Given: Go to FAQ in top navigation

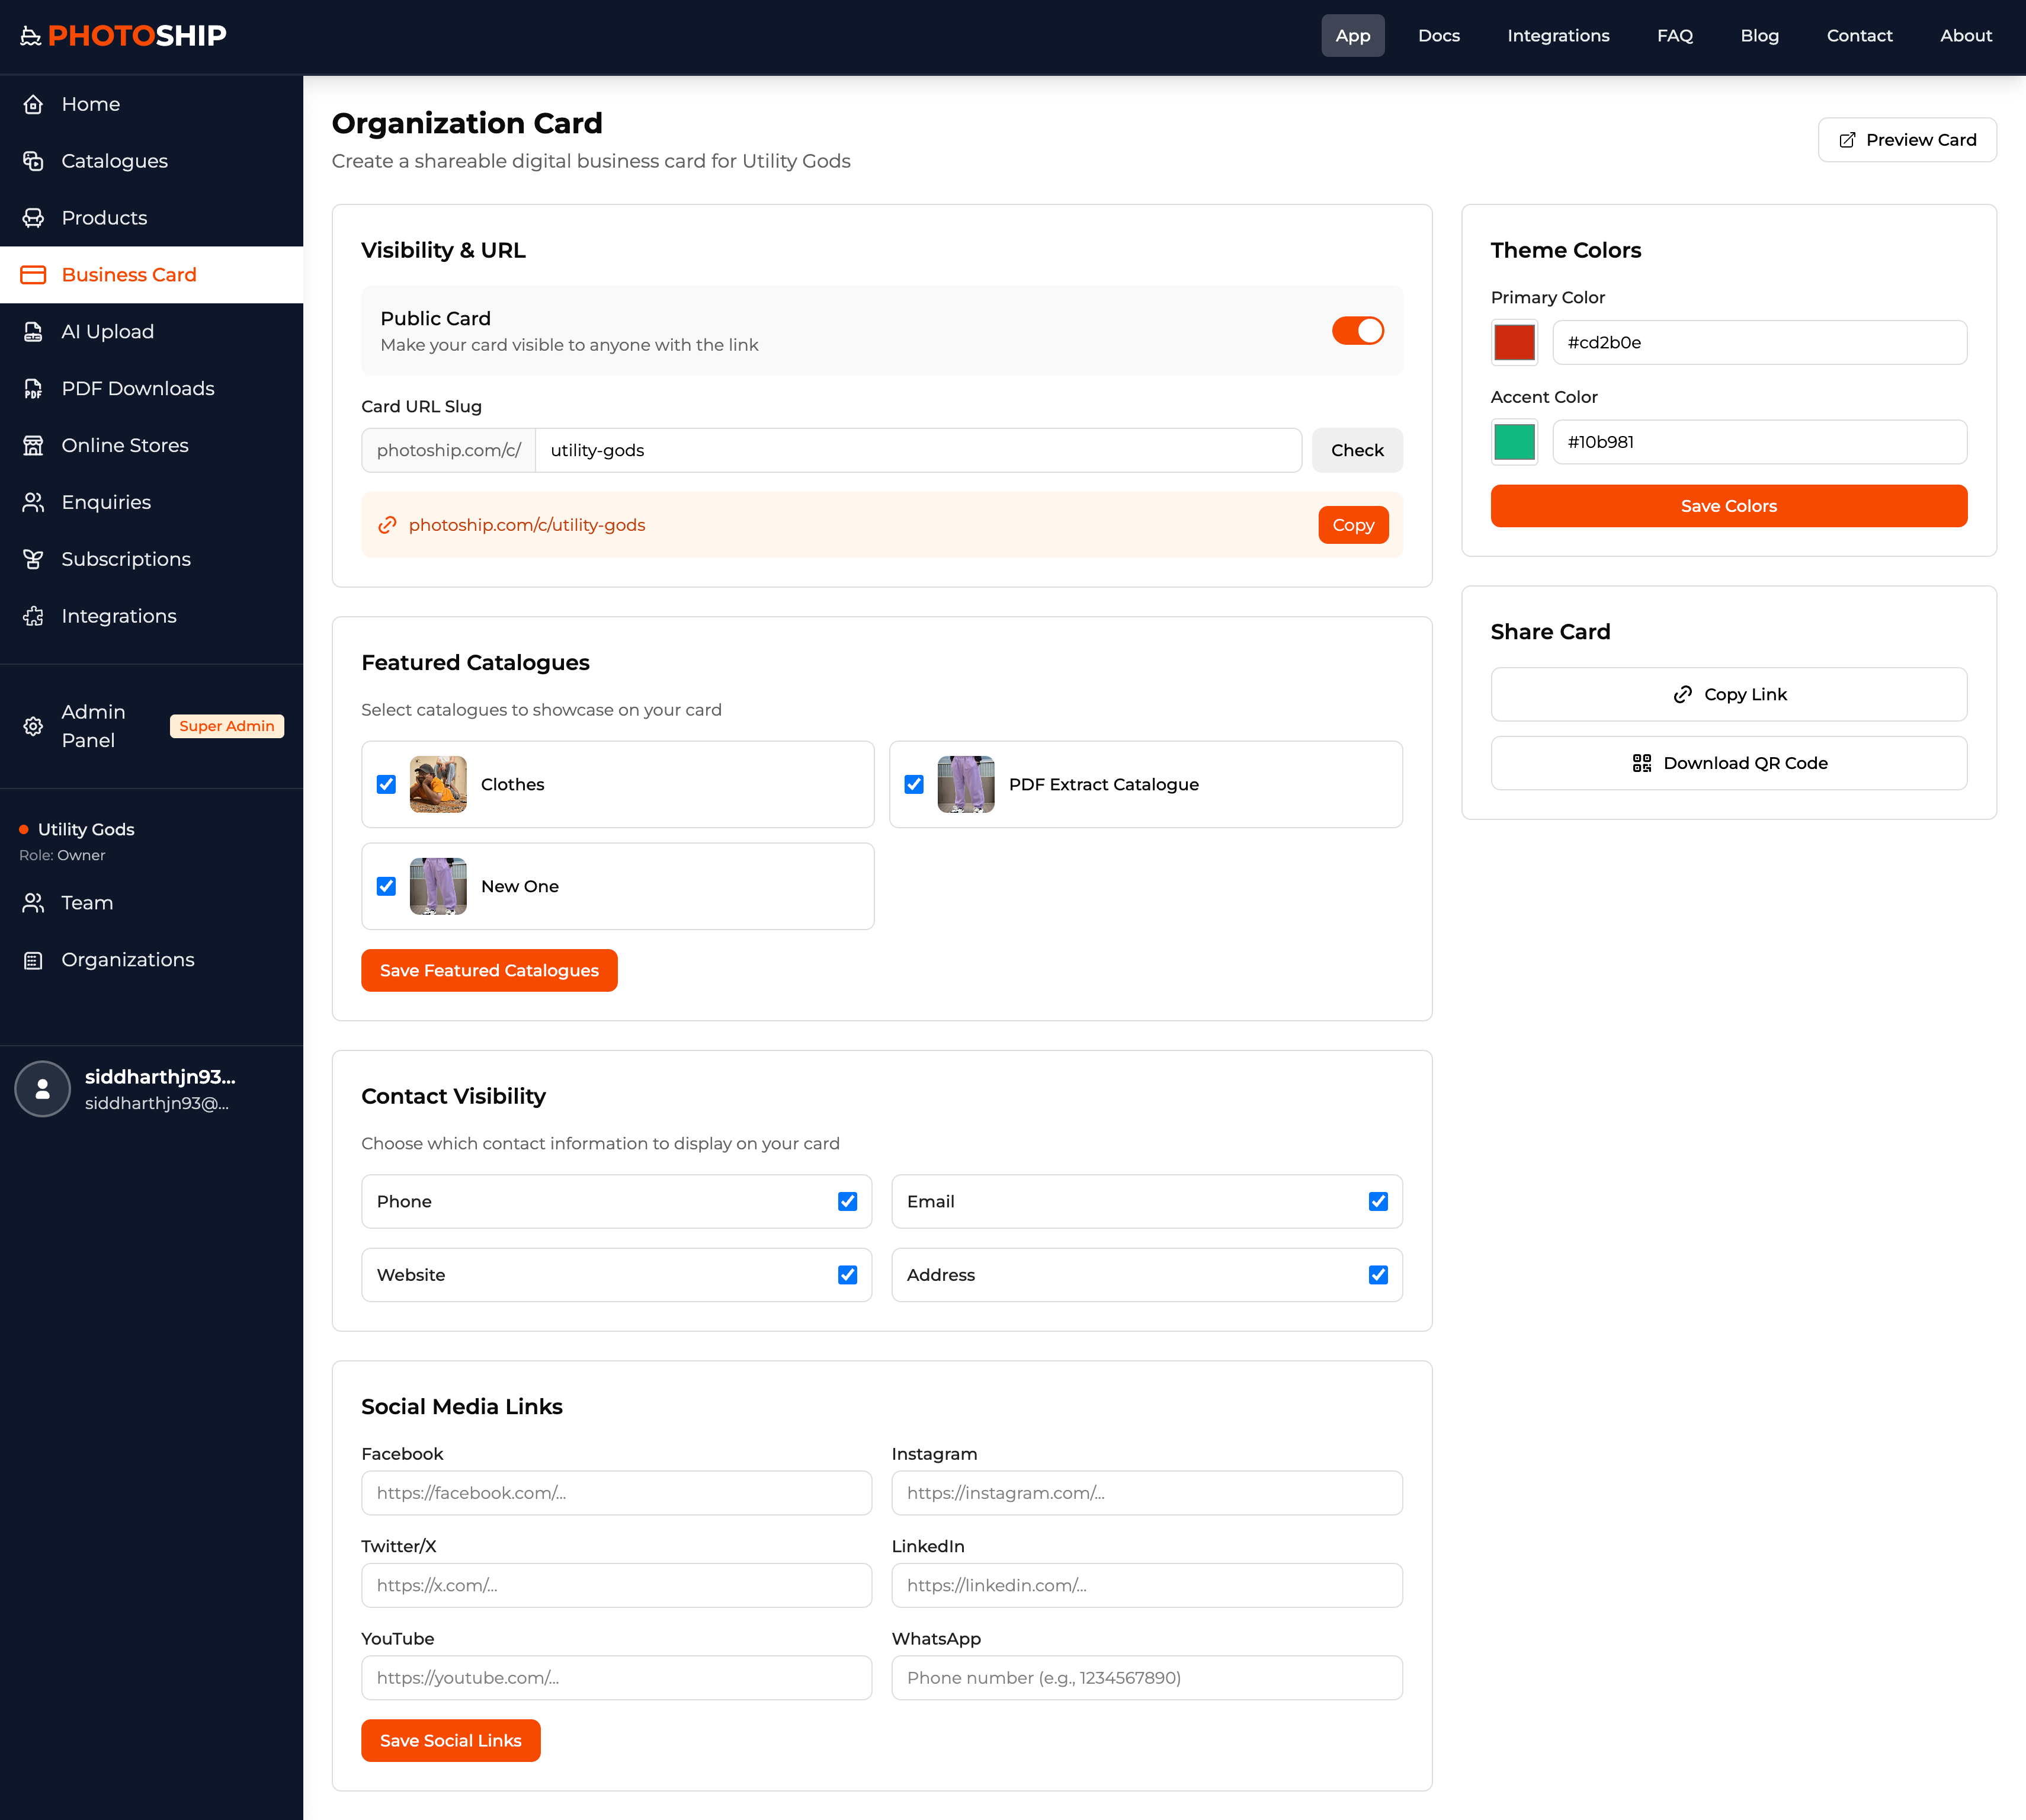Looking at the screenshot, I should pyautogui.click(x=1674, y=36).
